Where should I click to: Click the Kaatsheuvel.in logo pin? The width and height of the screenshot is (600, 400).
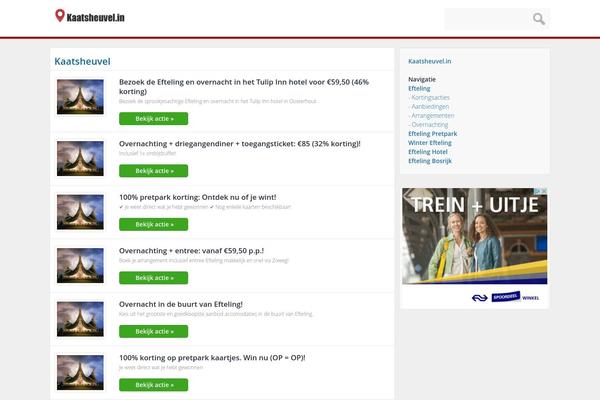tap(59, 16)
